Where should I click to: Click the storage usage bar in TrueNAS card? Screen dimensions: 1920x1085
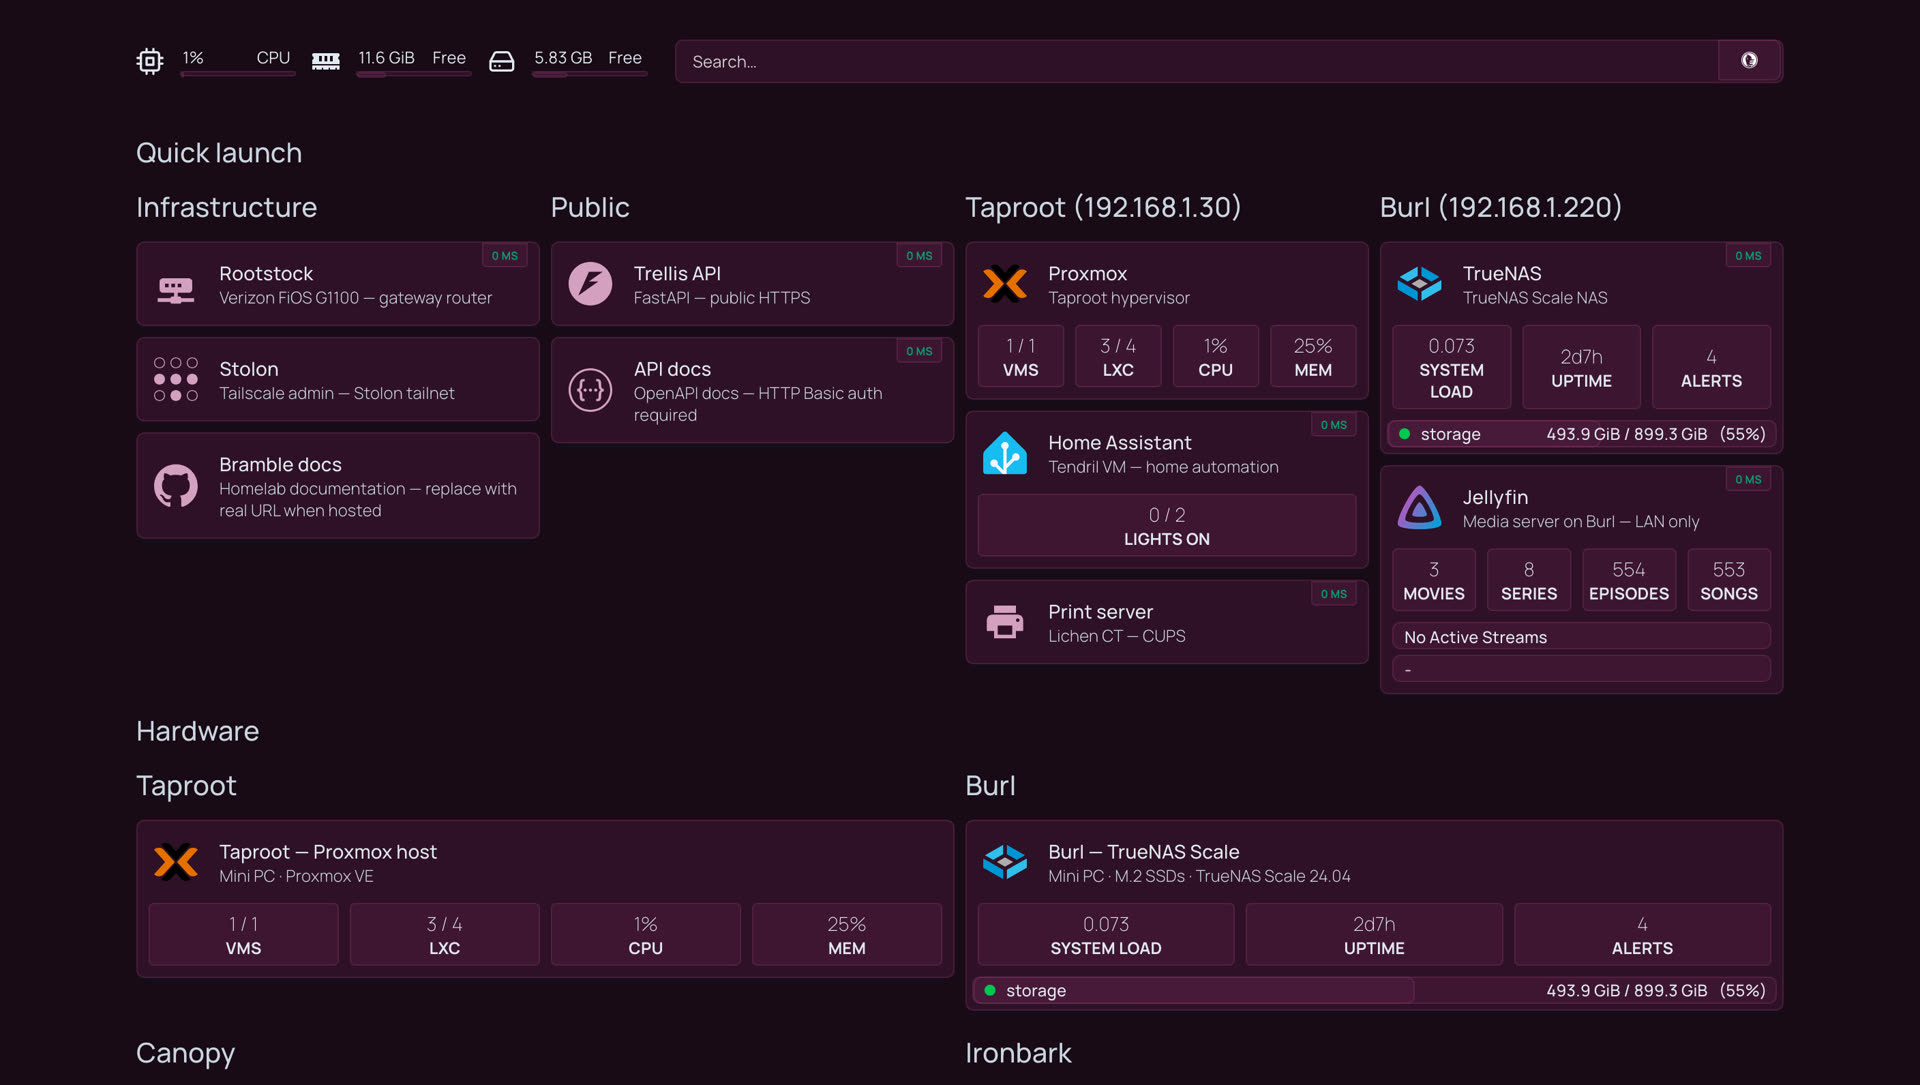1581,434
